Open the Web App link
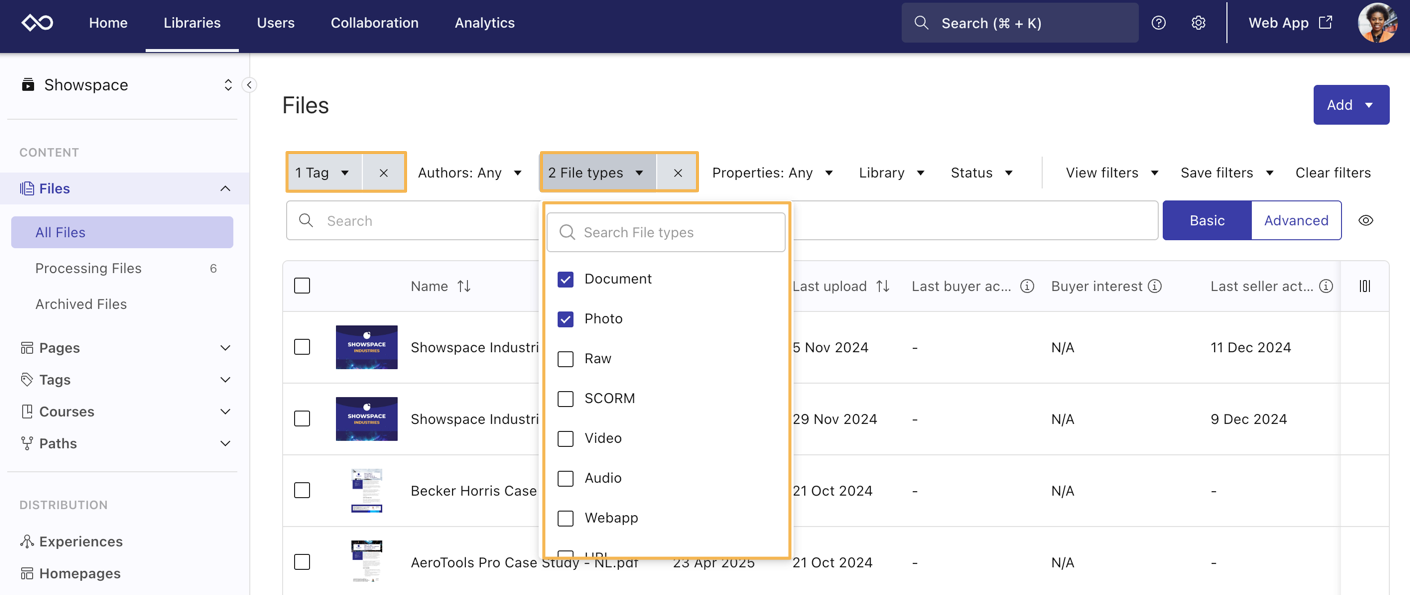This screenshot has height=595, width=1410. [x=1290, y=23]
